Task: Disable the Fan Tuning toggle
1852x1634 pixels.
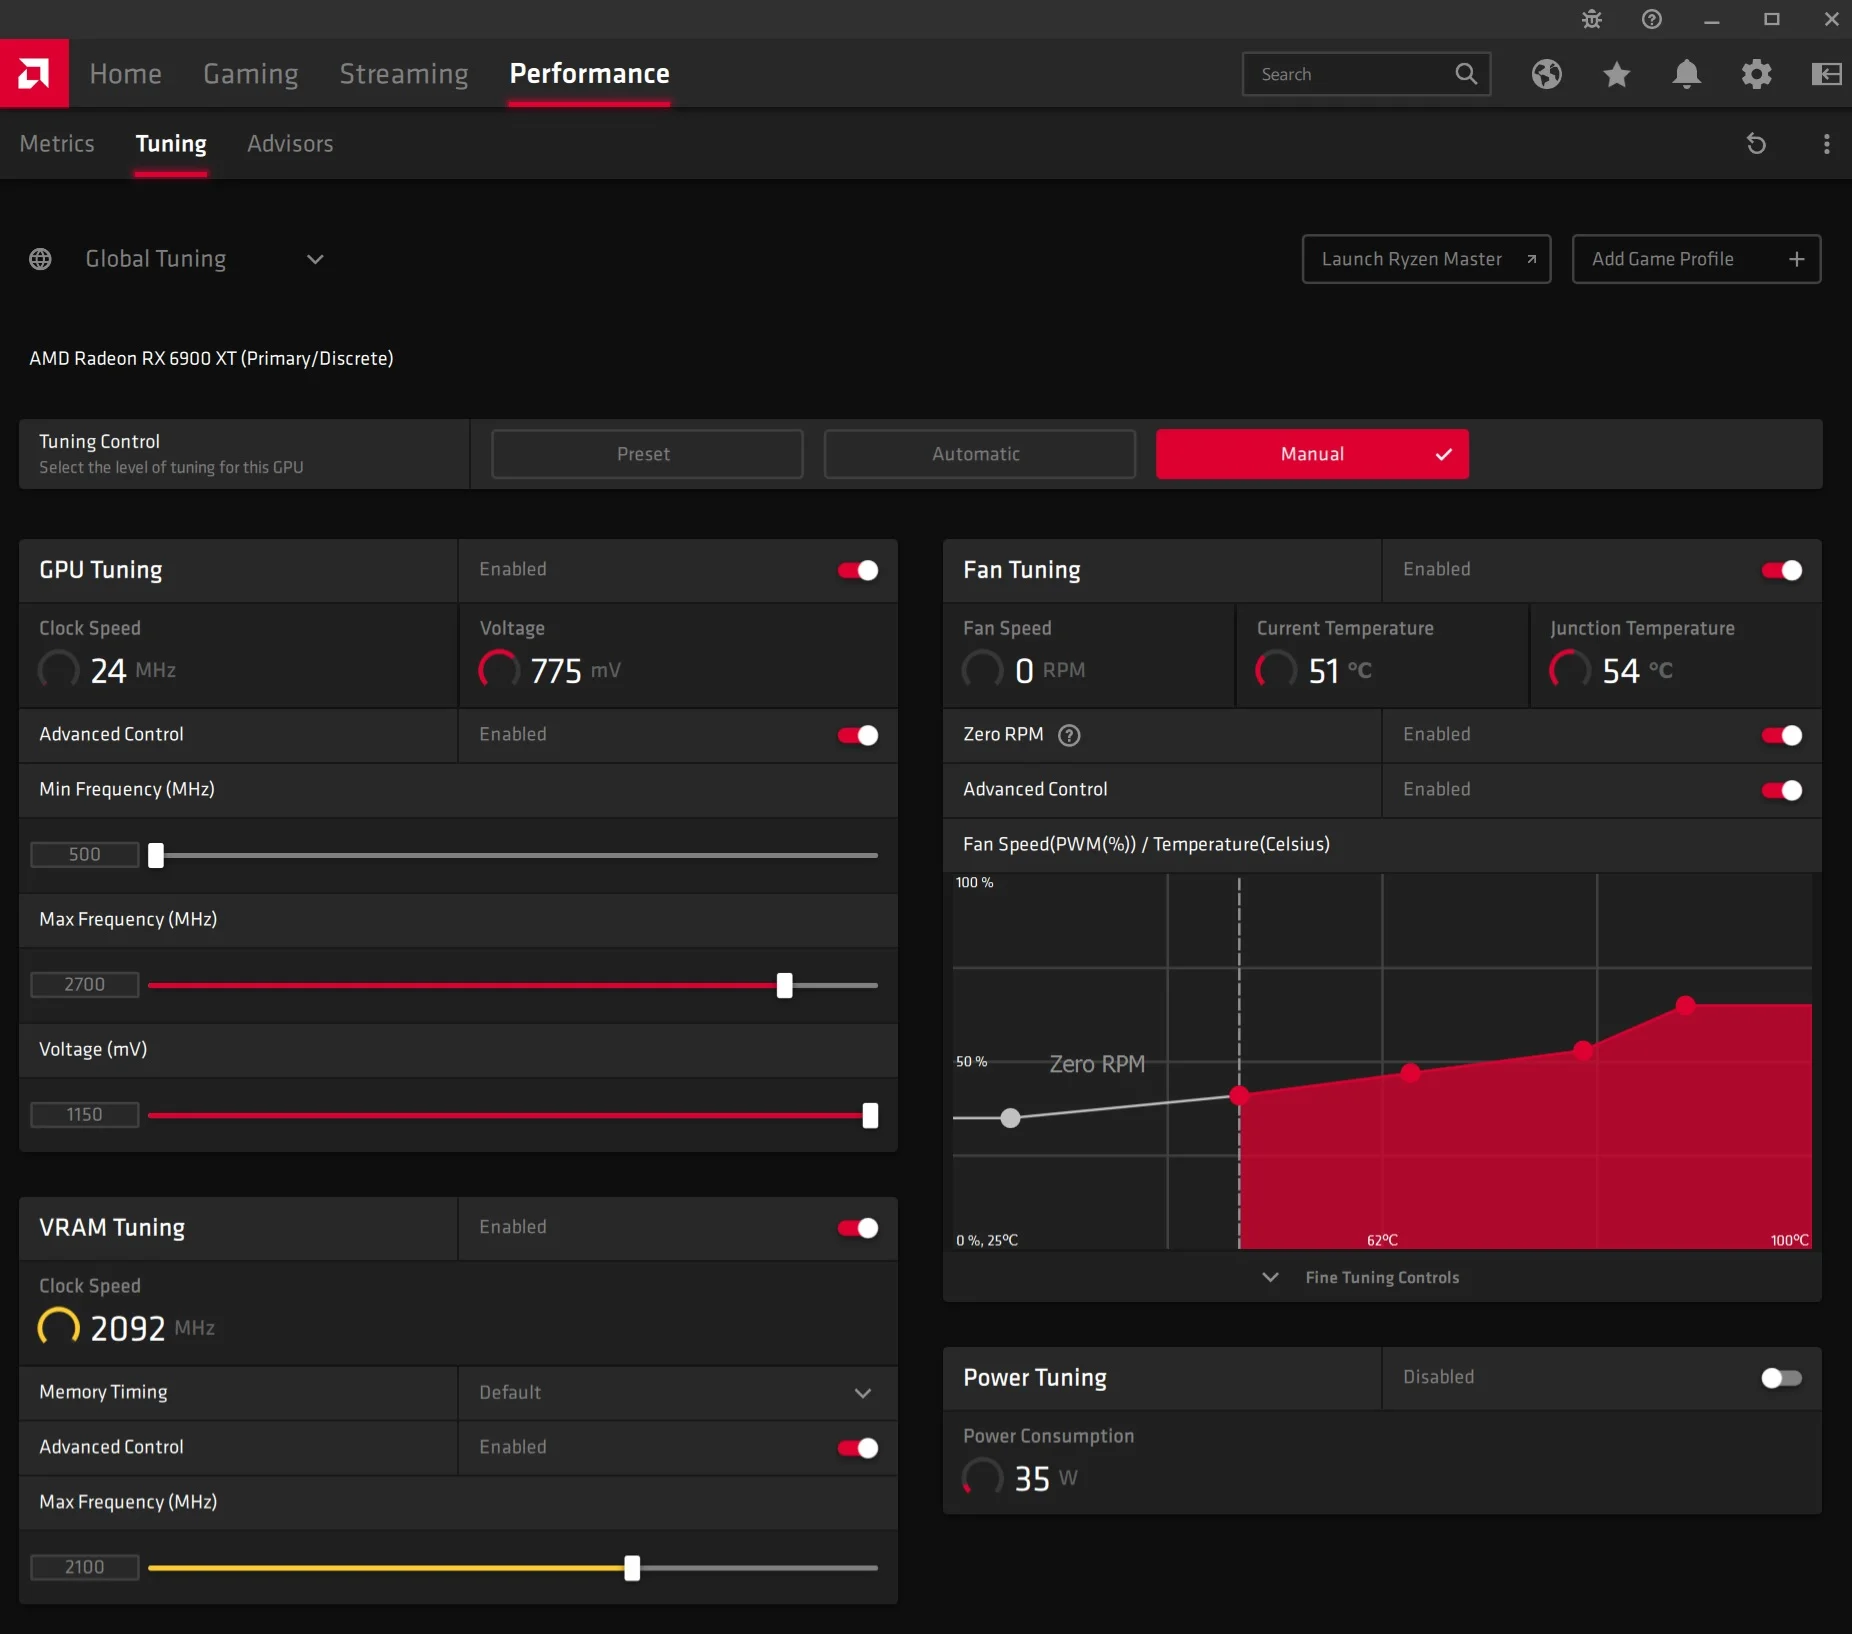Action: click(x=1782, y=570)
